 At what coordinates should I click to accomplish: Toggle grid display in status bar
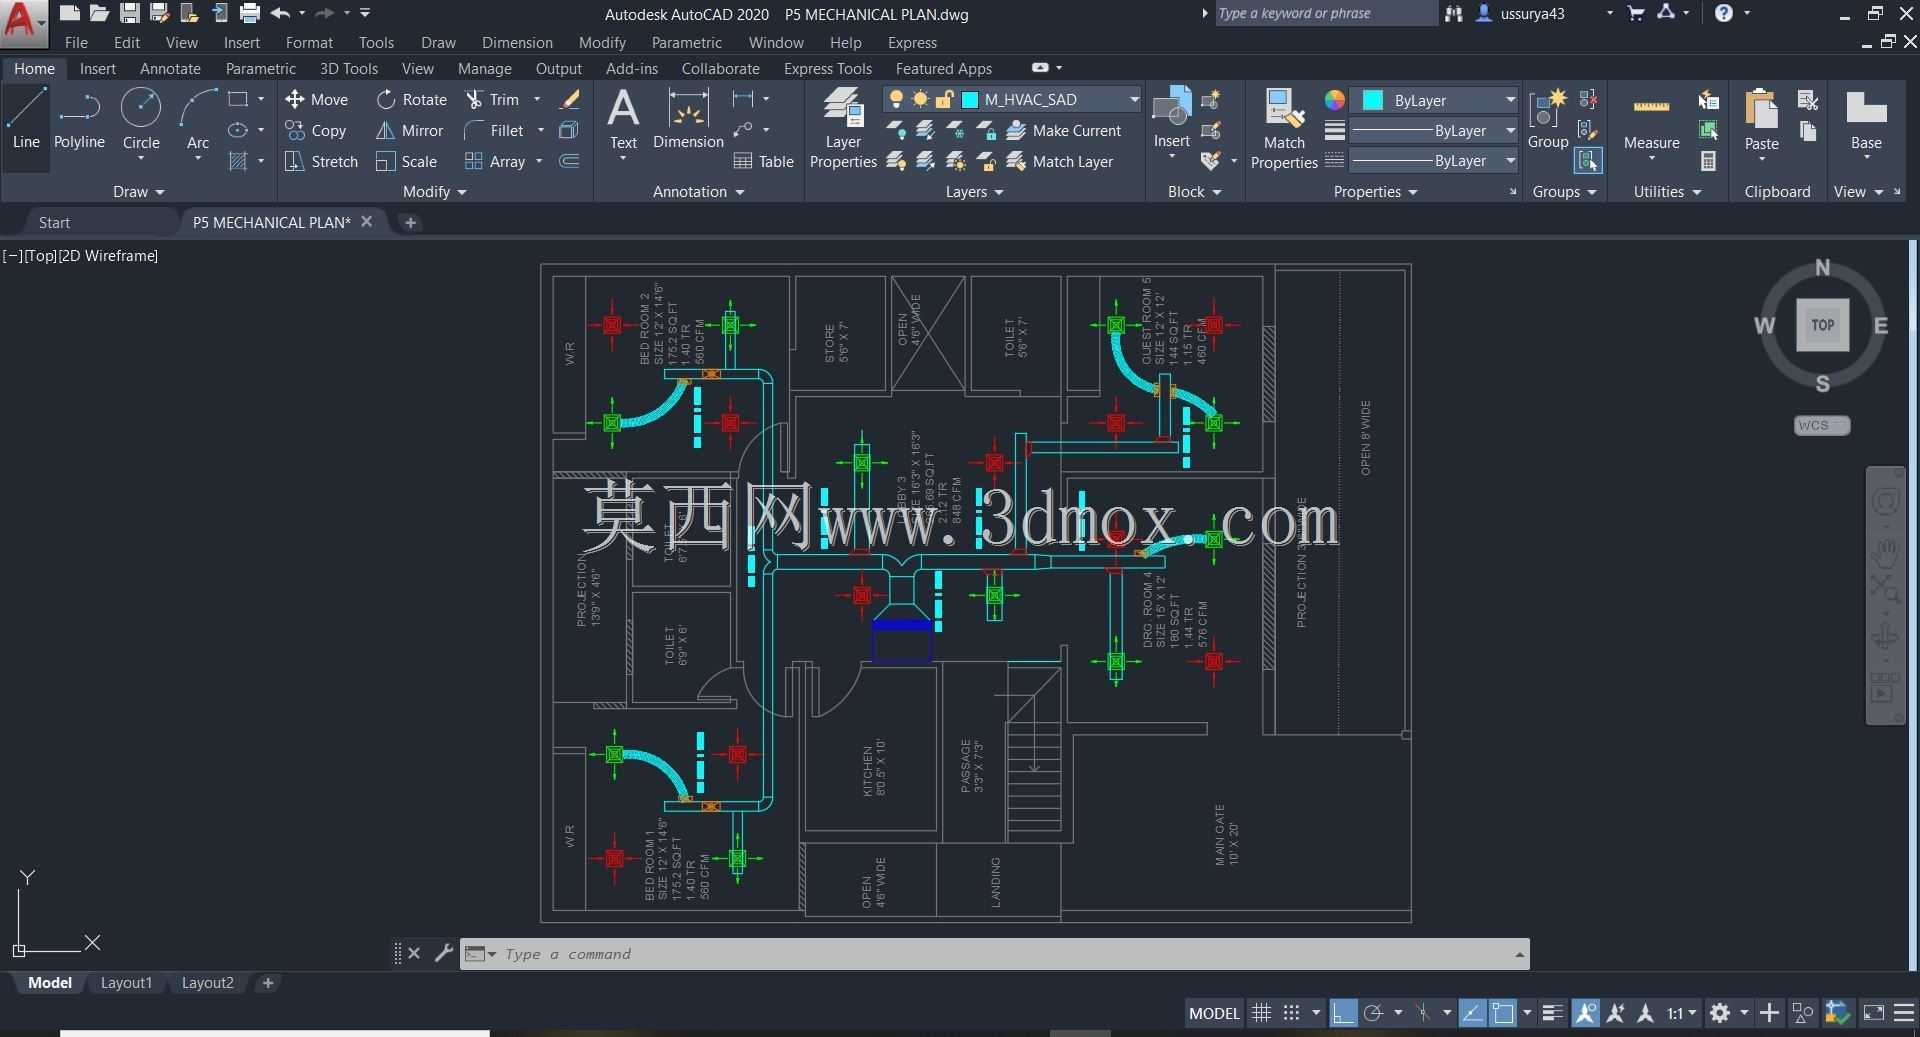[x=1262, y=1013]
